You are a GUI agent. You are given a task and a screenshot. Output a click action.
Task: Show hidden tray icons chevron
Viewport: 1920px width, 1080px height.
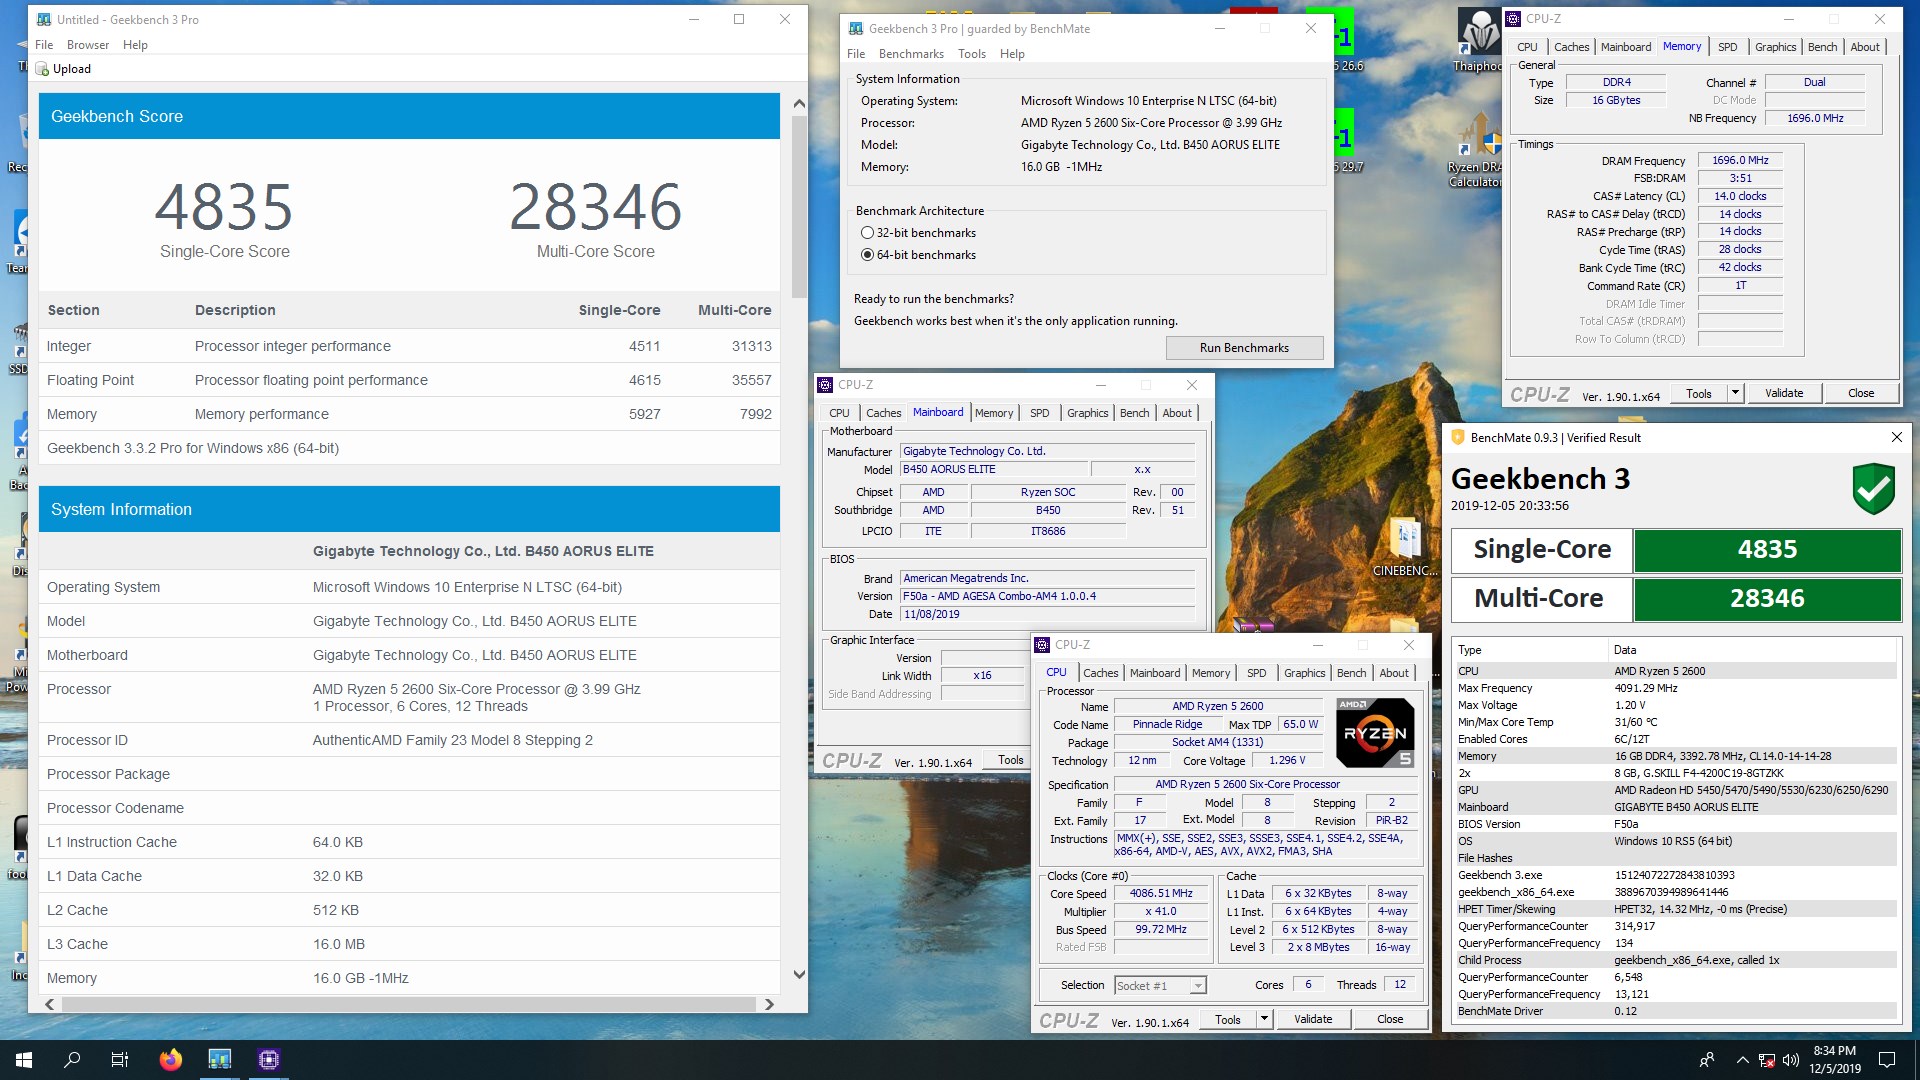tap(1743, 1060)
